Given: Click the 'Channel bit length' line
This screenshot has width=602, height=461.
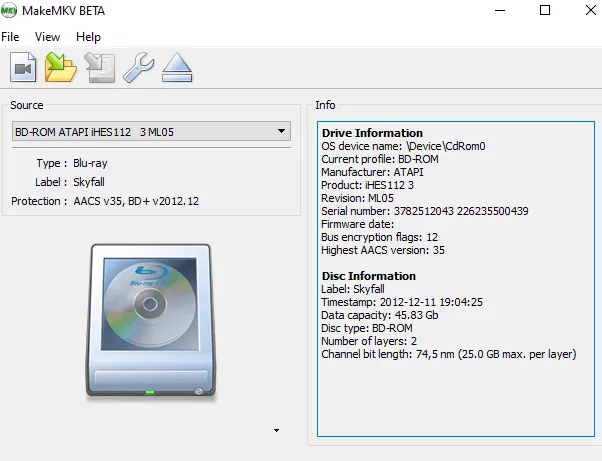Looking at the screenshot, I should 449,354.
